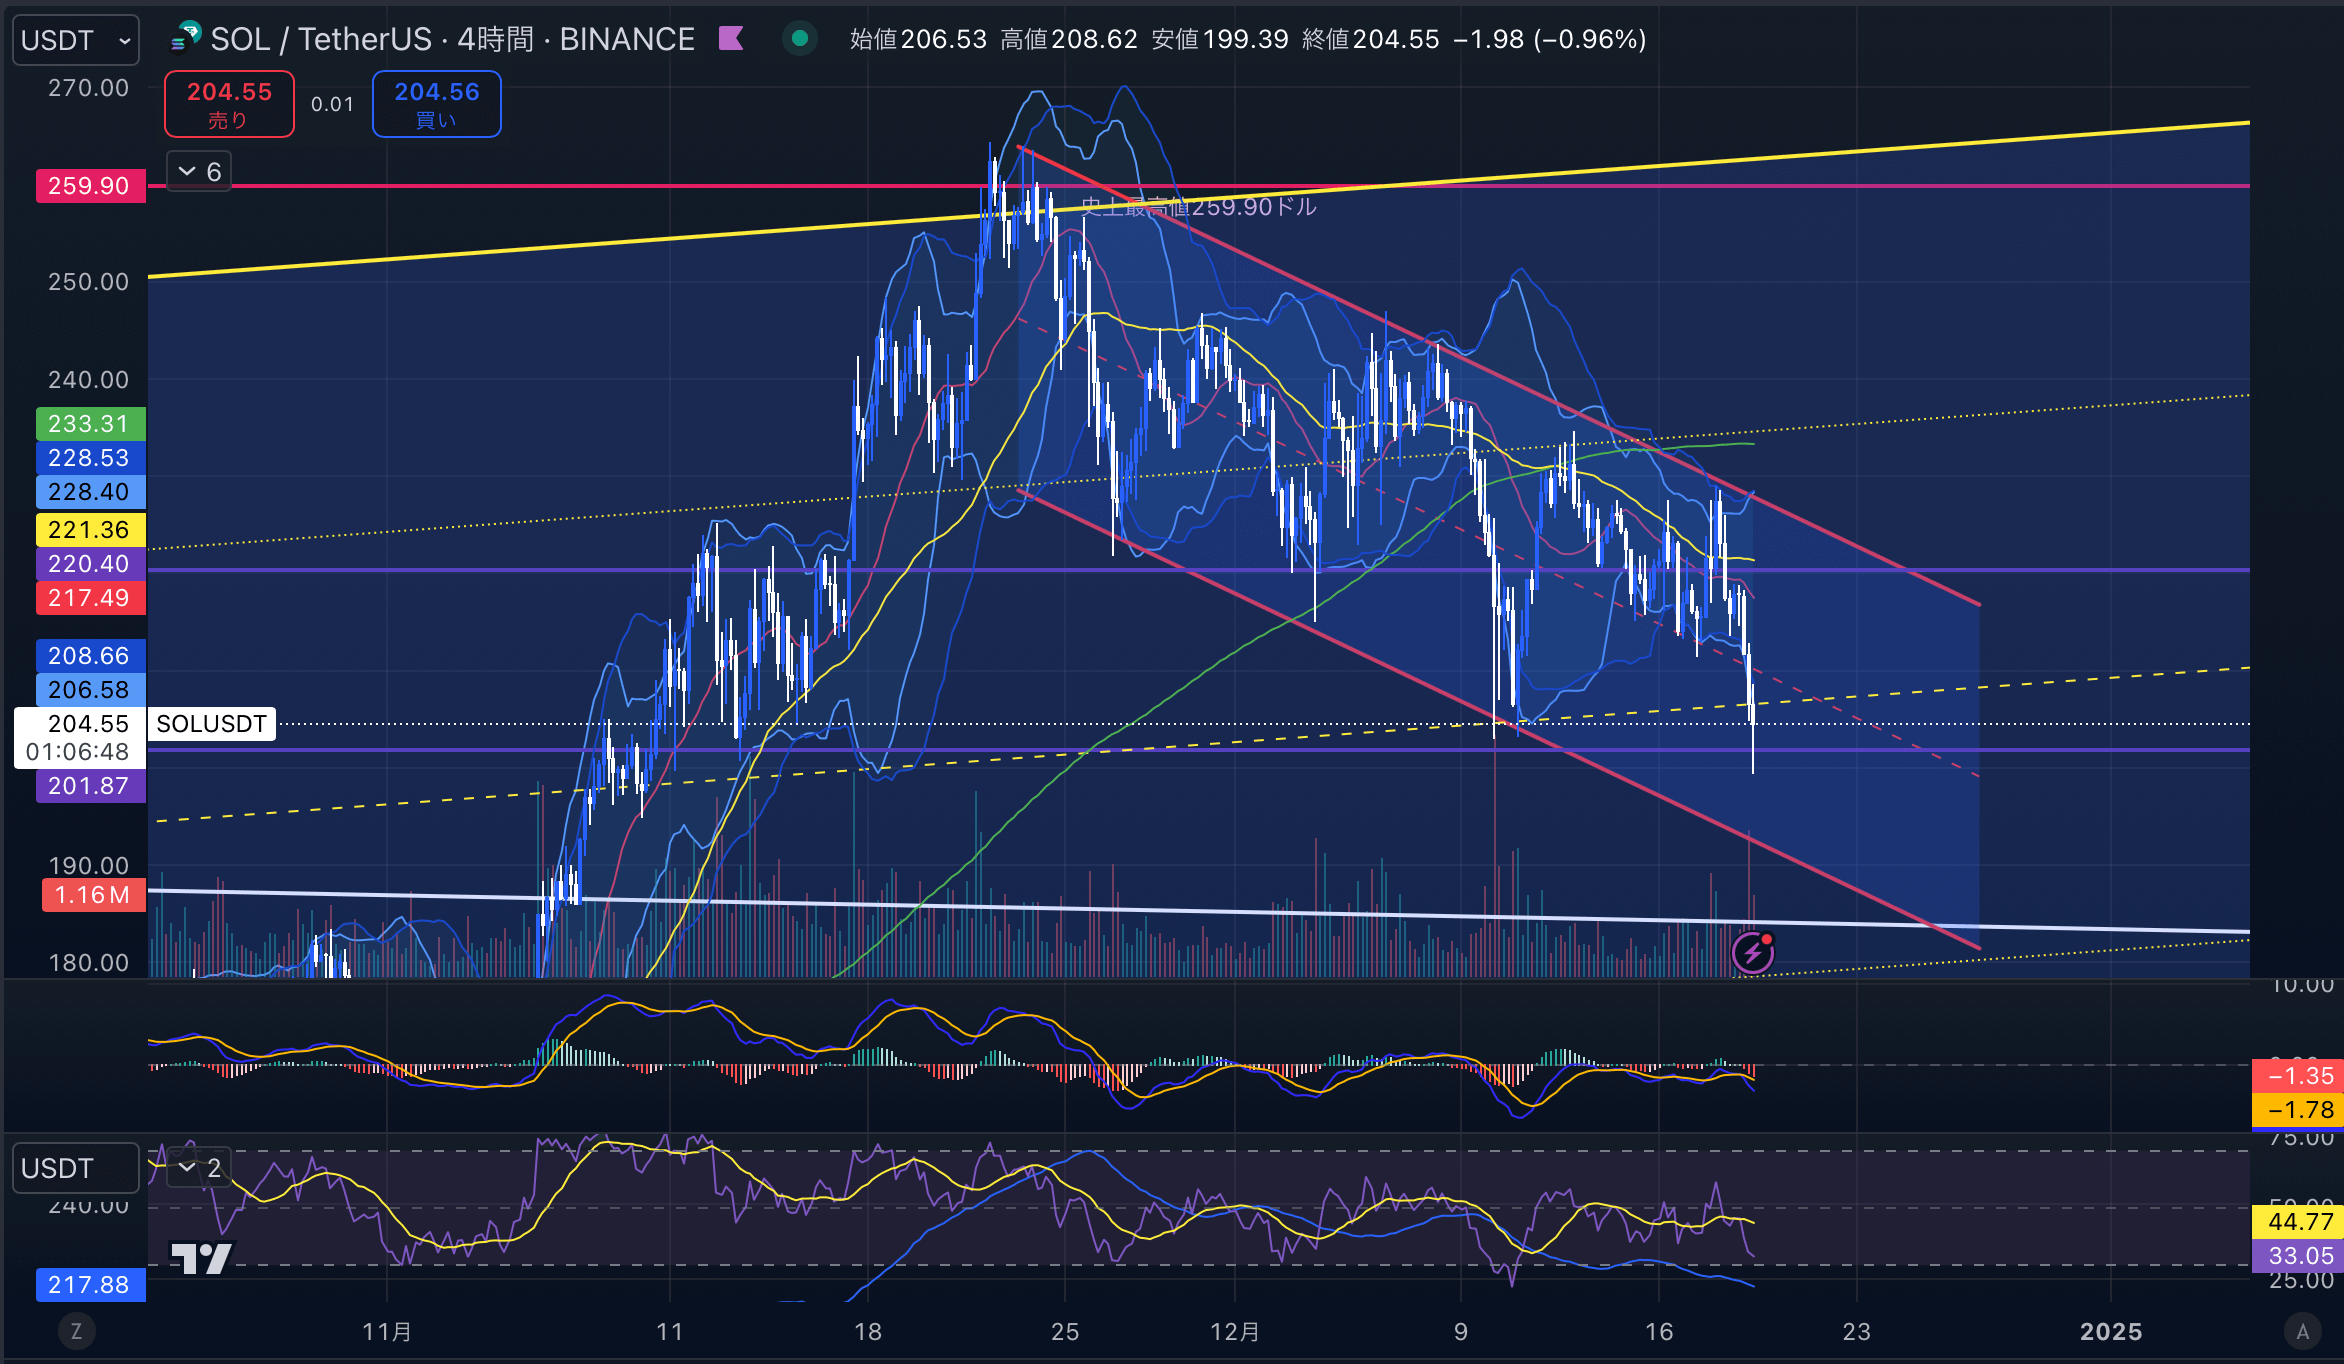Click the purple 220.40 price label
The width and height of the screenshot is (2344, 1364).
[90, 564]
